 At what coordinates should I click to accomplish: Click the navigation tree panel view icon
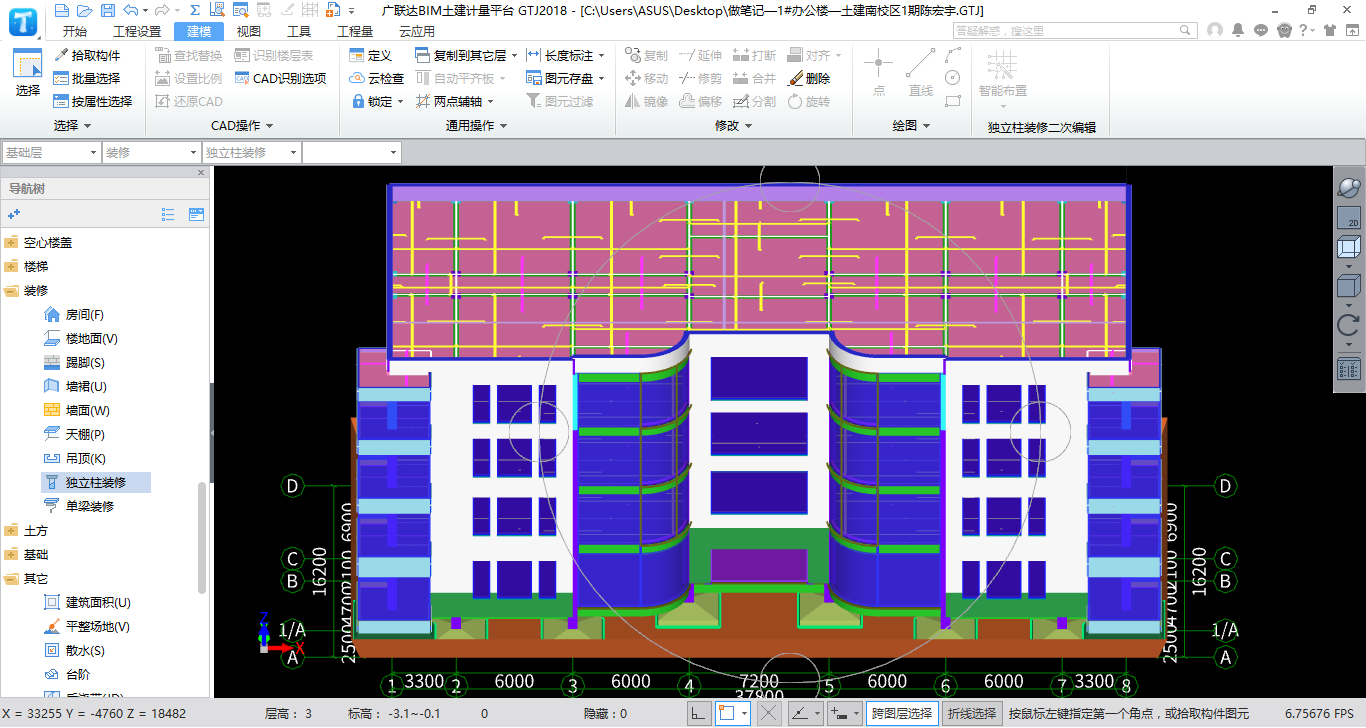[196, 214]
